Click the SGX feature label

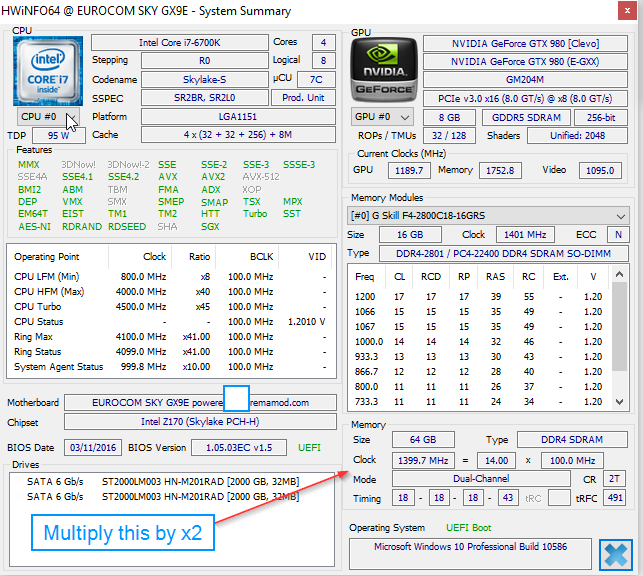210,227
